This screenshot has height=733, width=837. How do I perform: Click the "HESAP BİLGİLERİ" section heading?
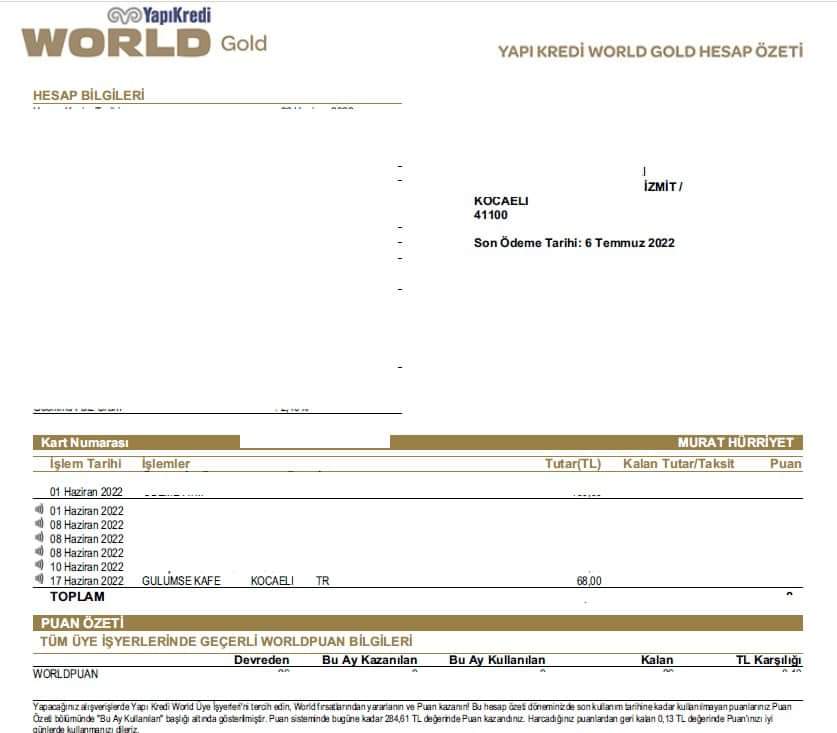(89, 96)
